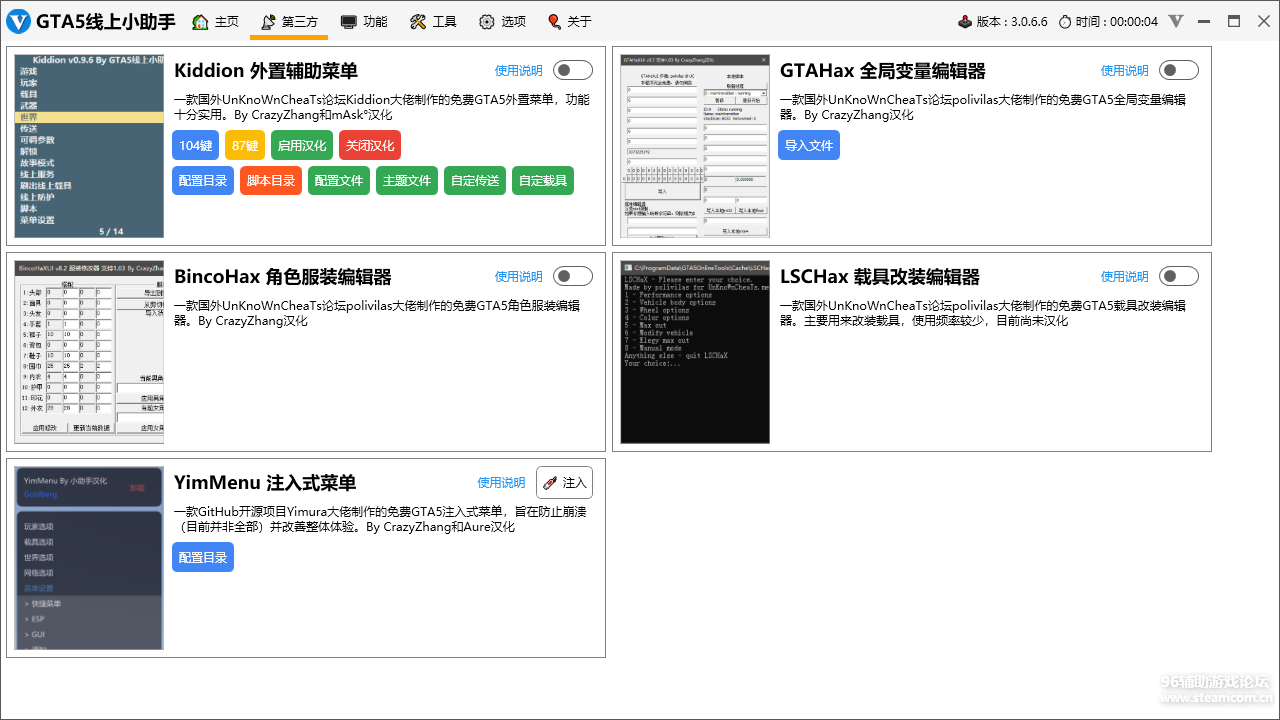Click the red 关闭汉化 button
Viewport: 1280px width, 720px height.
pyautogui.click(x=369, y=145)
